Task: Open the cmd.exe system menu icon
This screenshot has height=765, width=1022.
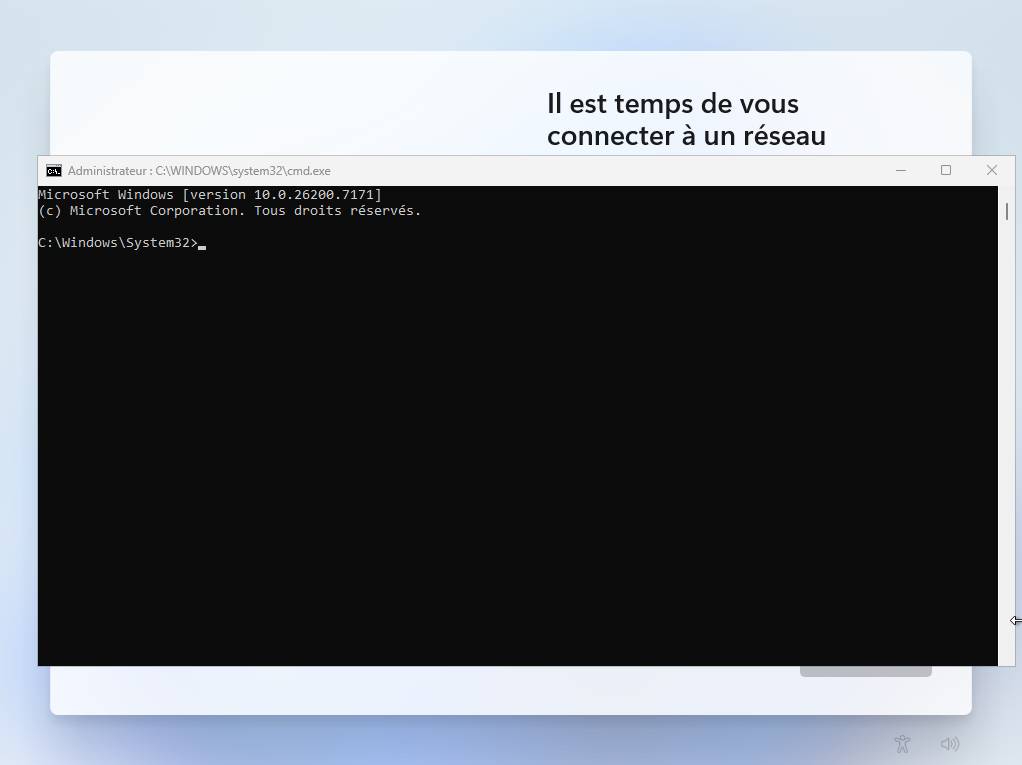Action: tap(53, 171)
